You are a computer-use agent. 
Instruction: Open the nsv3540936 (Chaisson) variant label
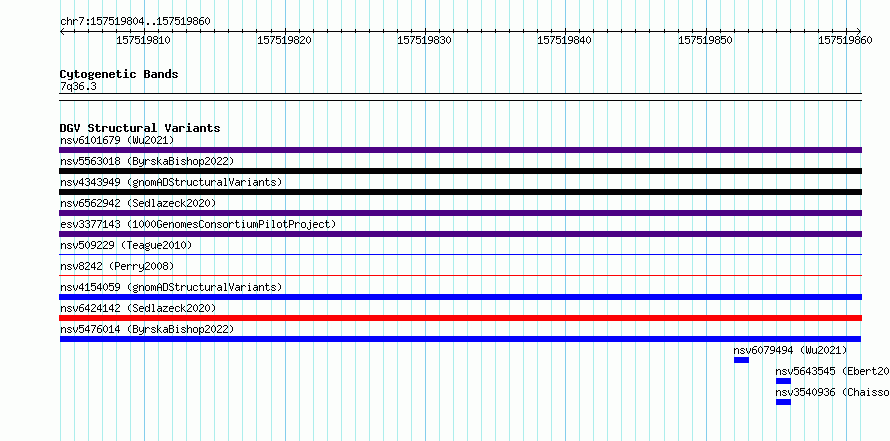point(832,392)
